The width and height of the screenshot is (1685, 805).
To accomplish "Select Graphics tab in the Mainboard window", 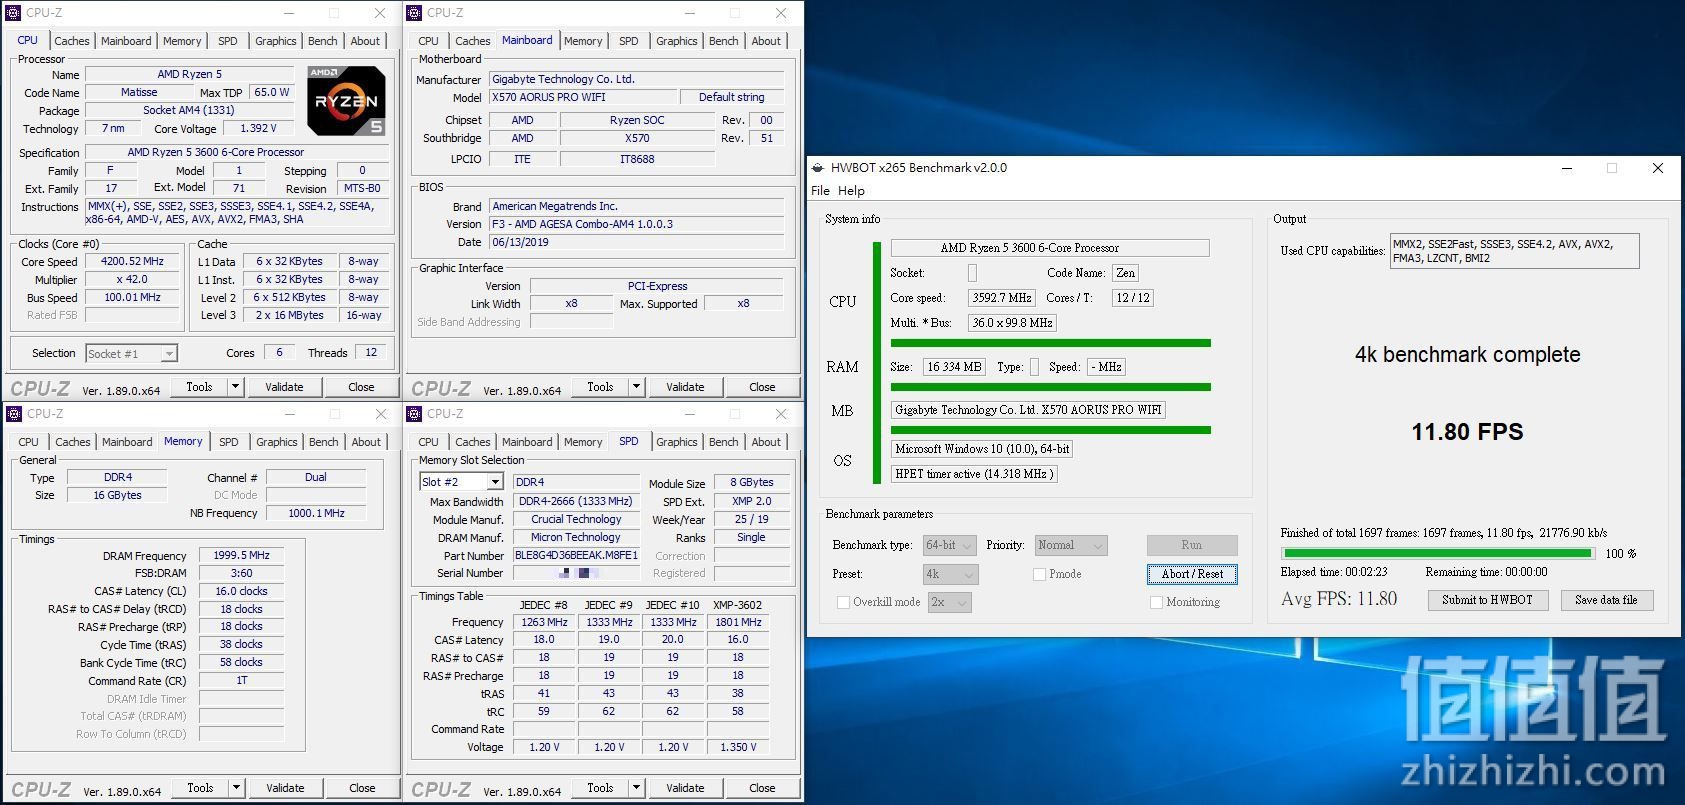I will click(x=677, y=41).
